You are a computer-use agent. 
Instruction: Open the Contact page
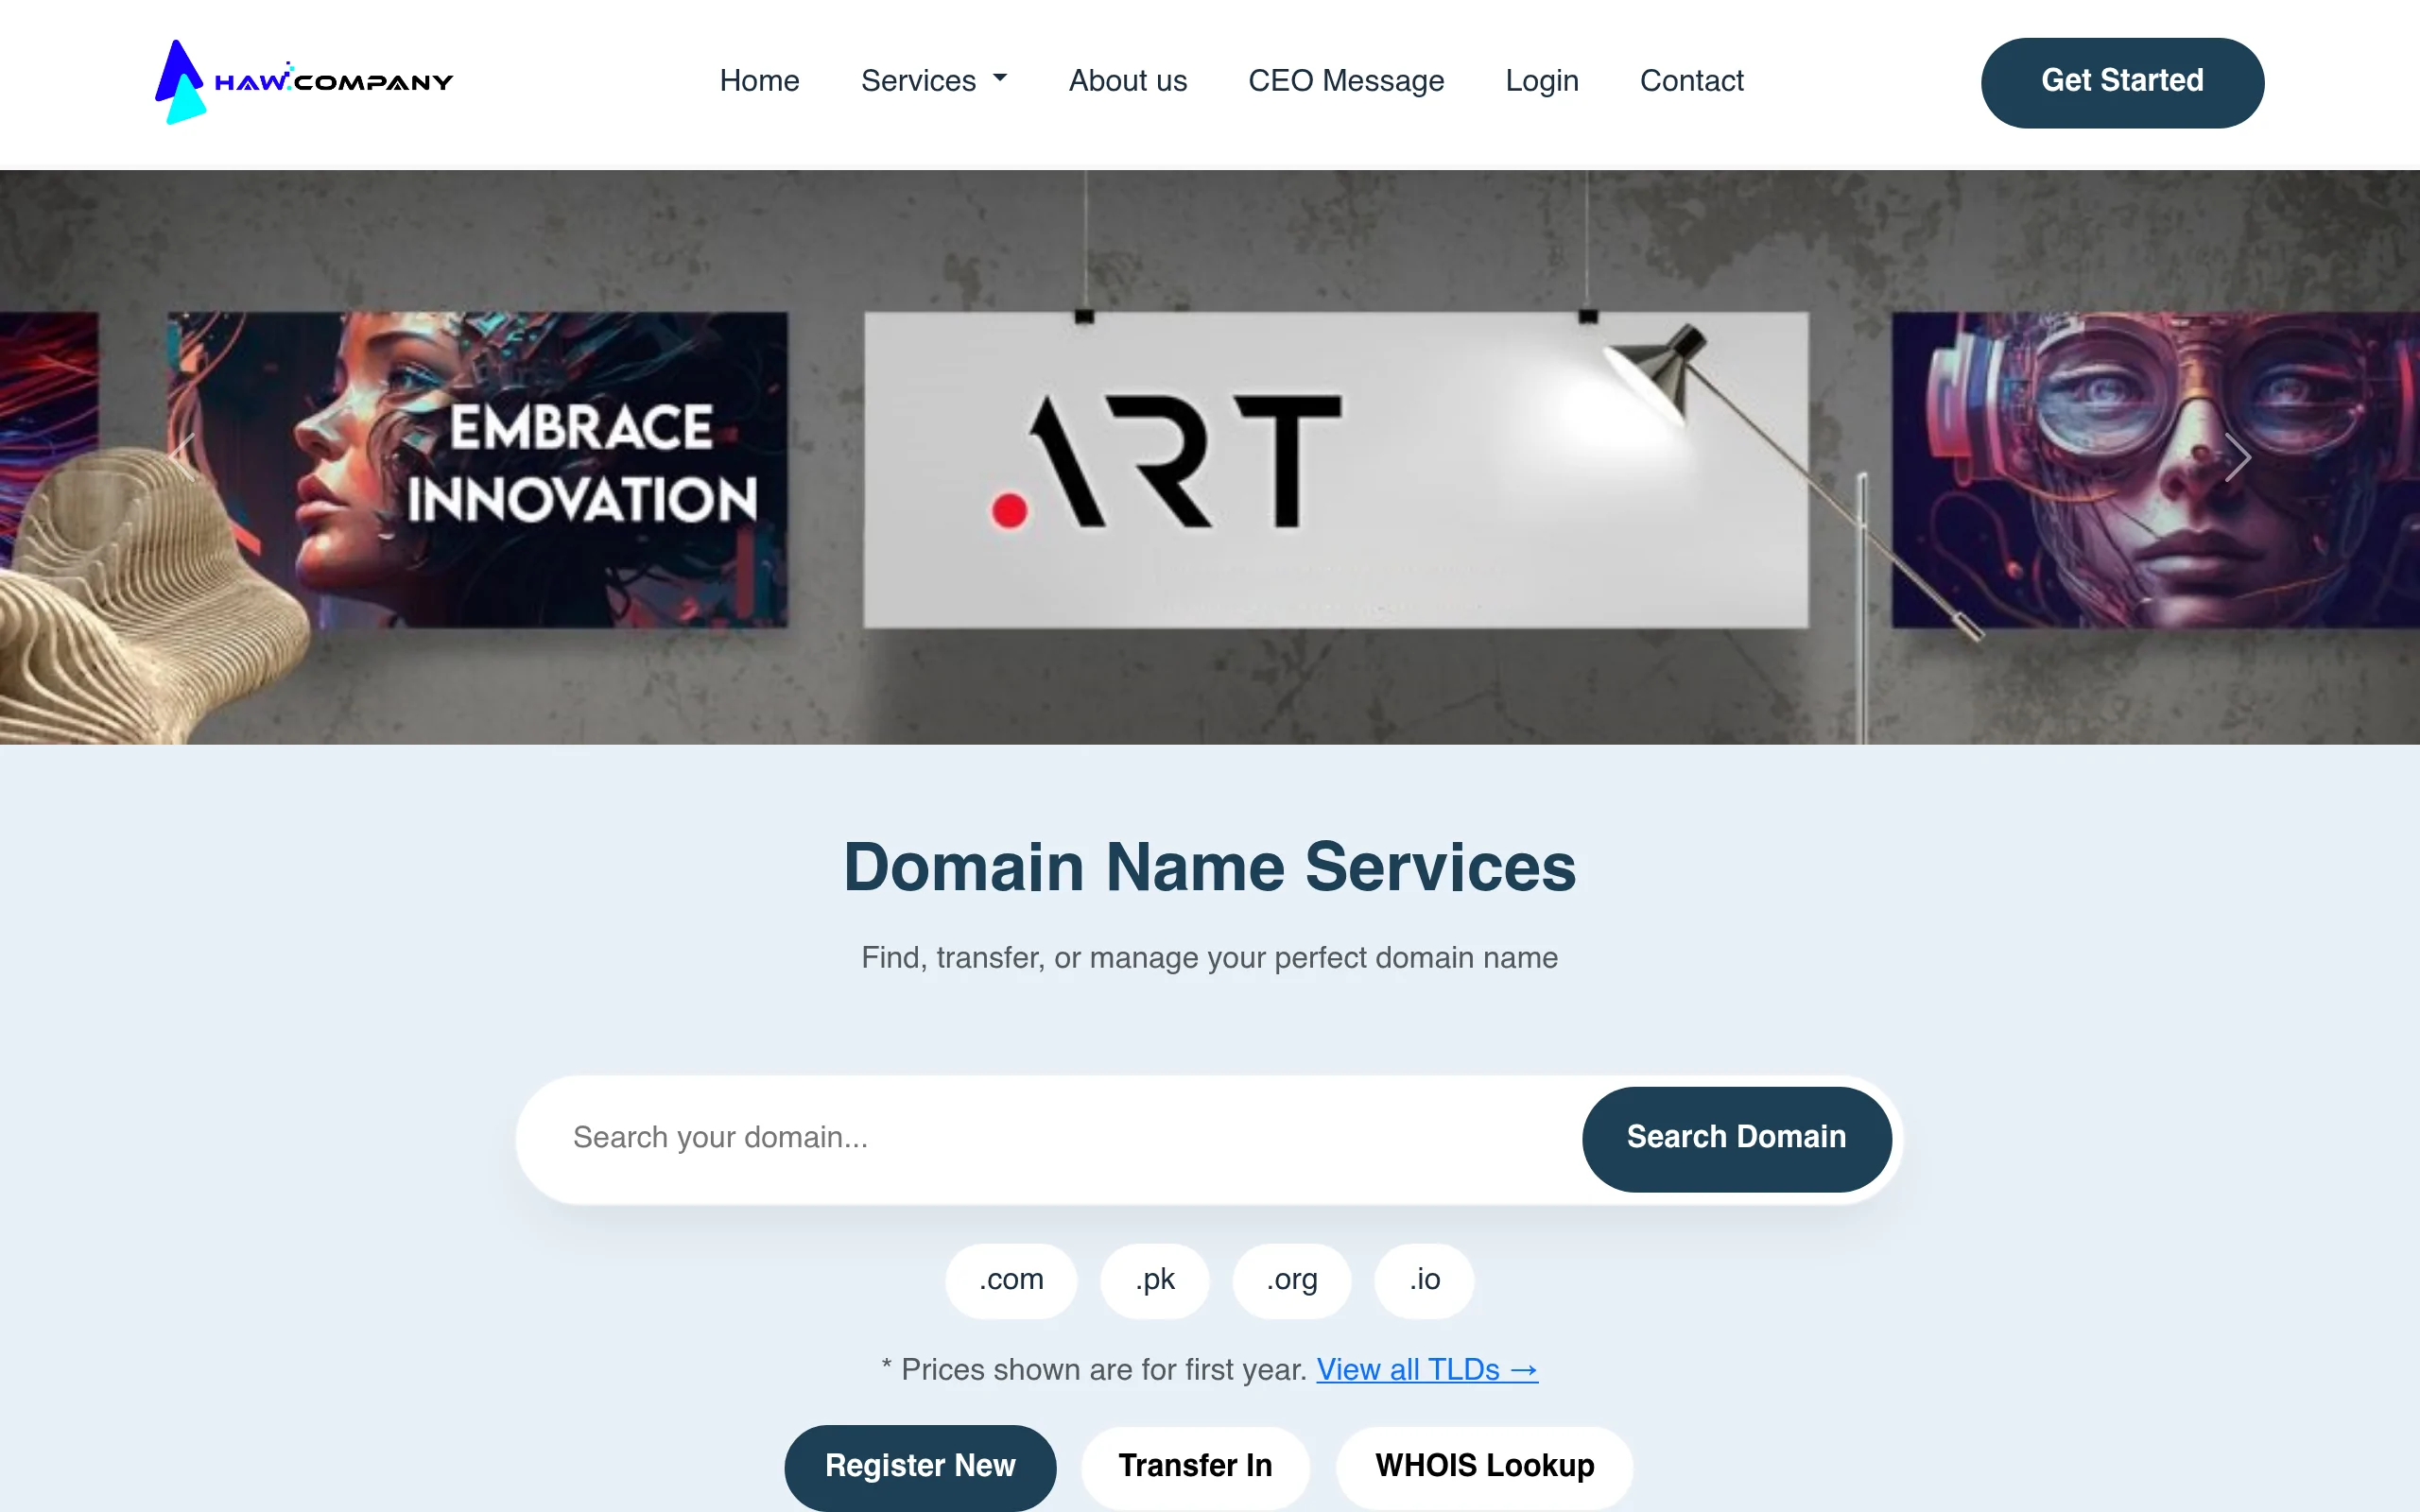tap(1691, 81)
